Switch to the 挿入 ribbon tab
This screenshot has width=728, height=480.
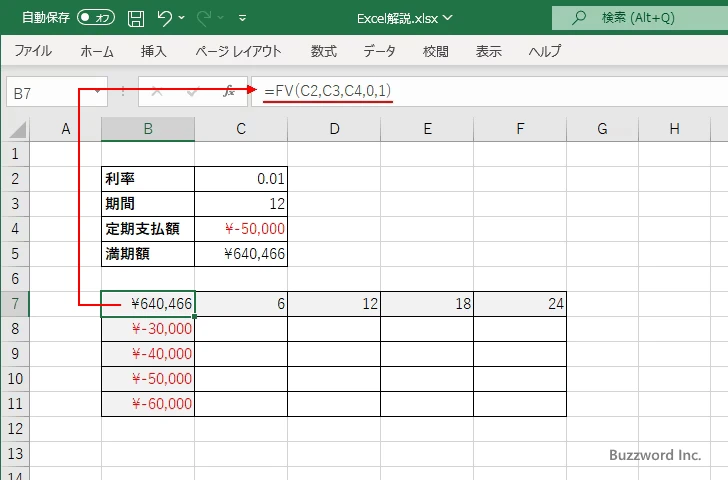pyautogui.click(x=154, y=51)
